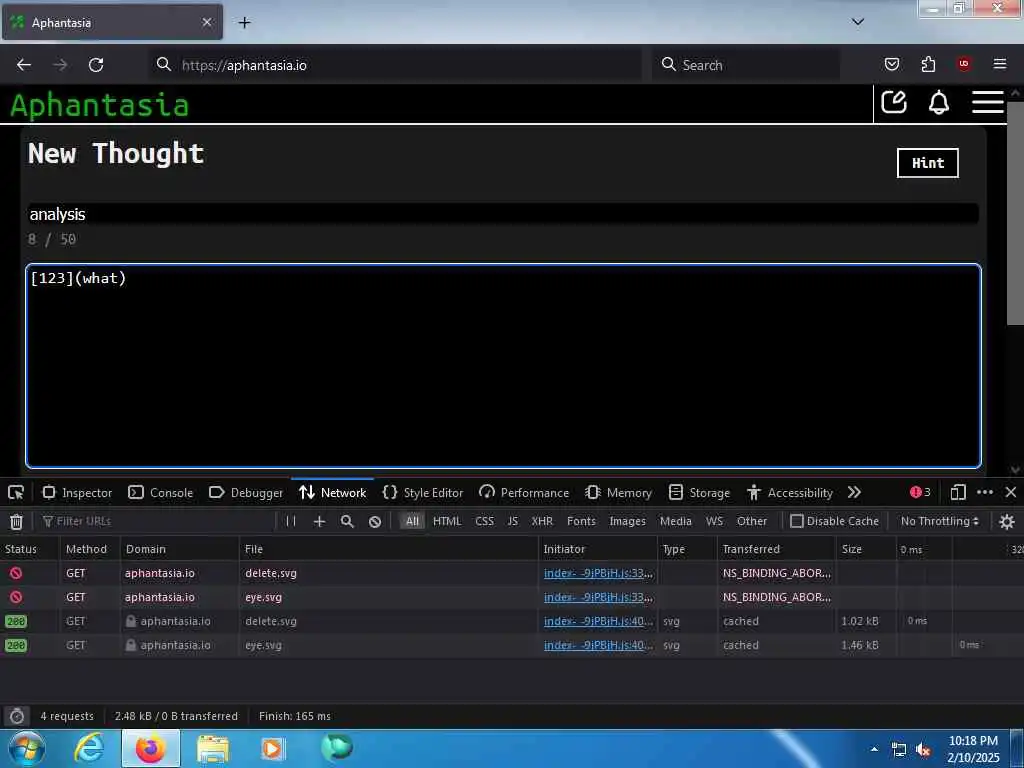
Task: Filter requests by Fonts
Action: pyautogui.click(x=581, y=521)
